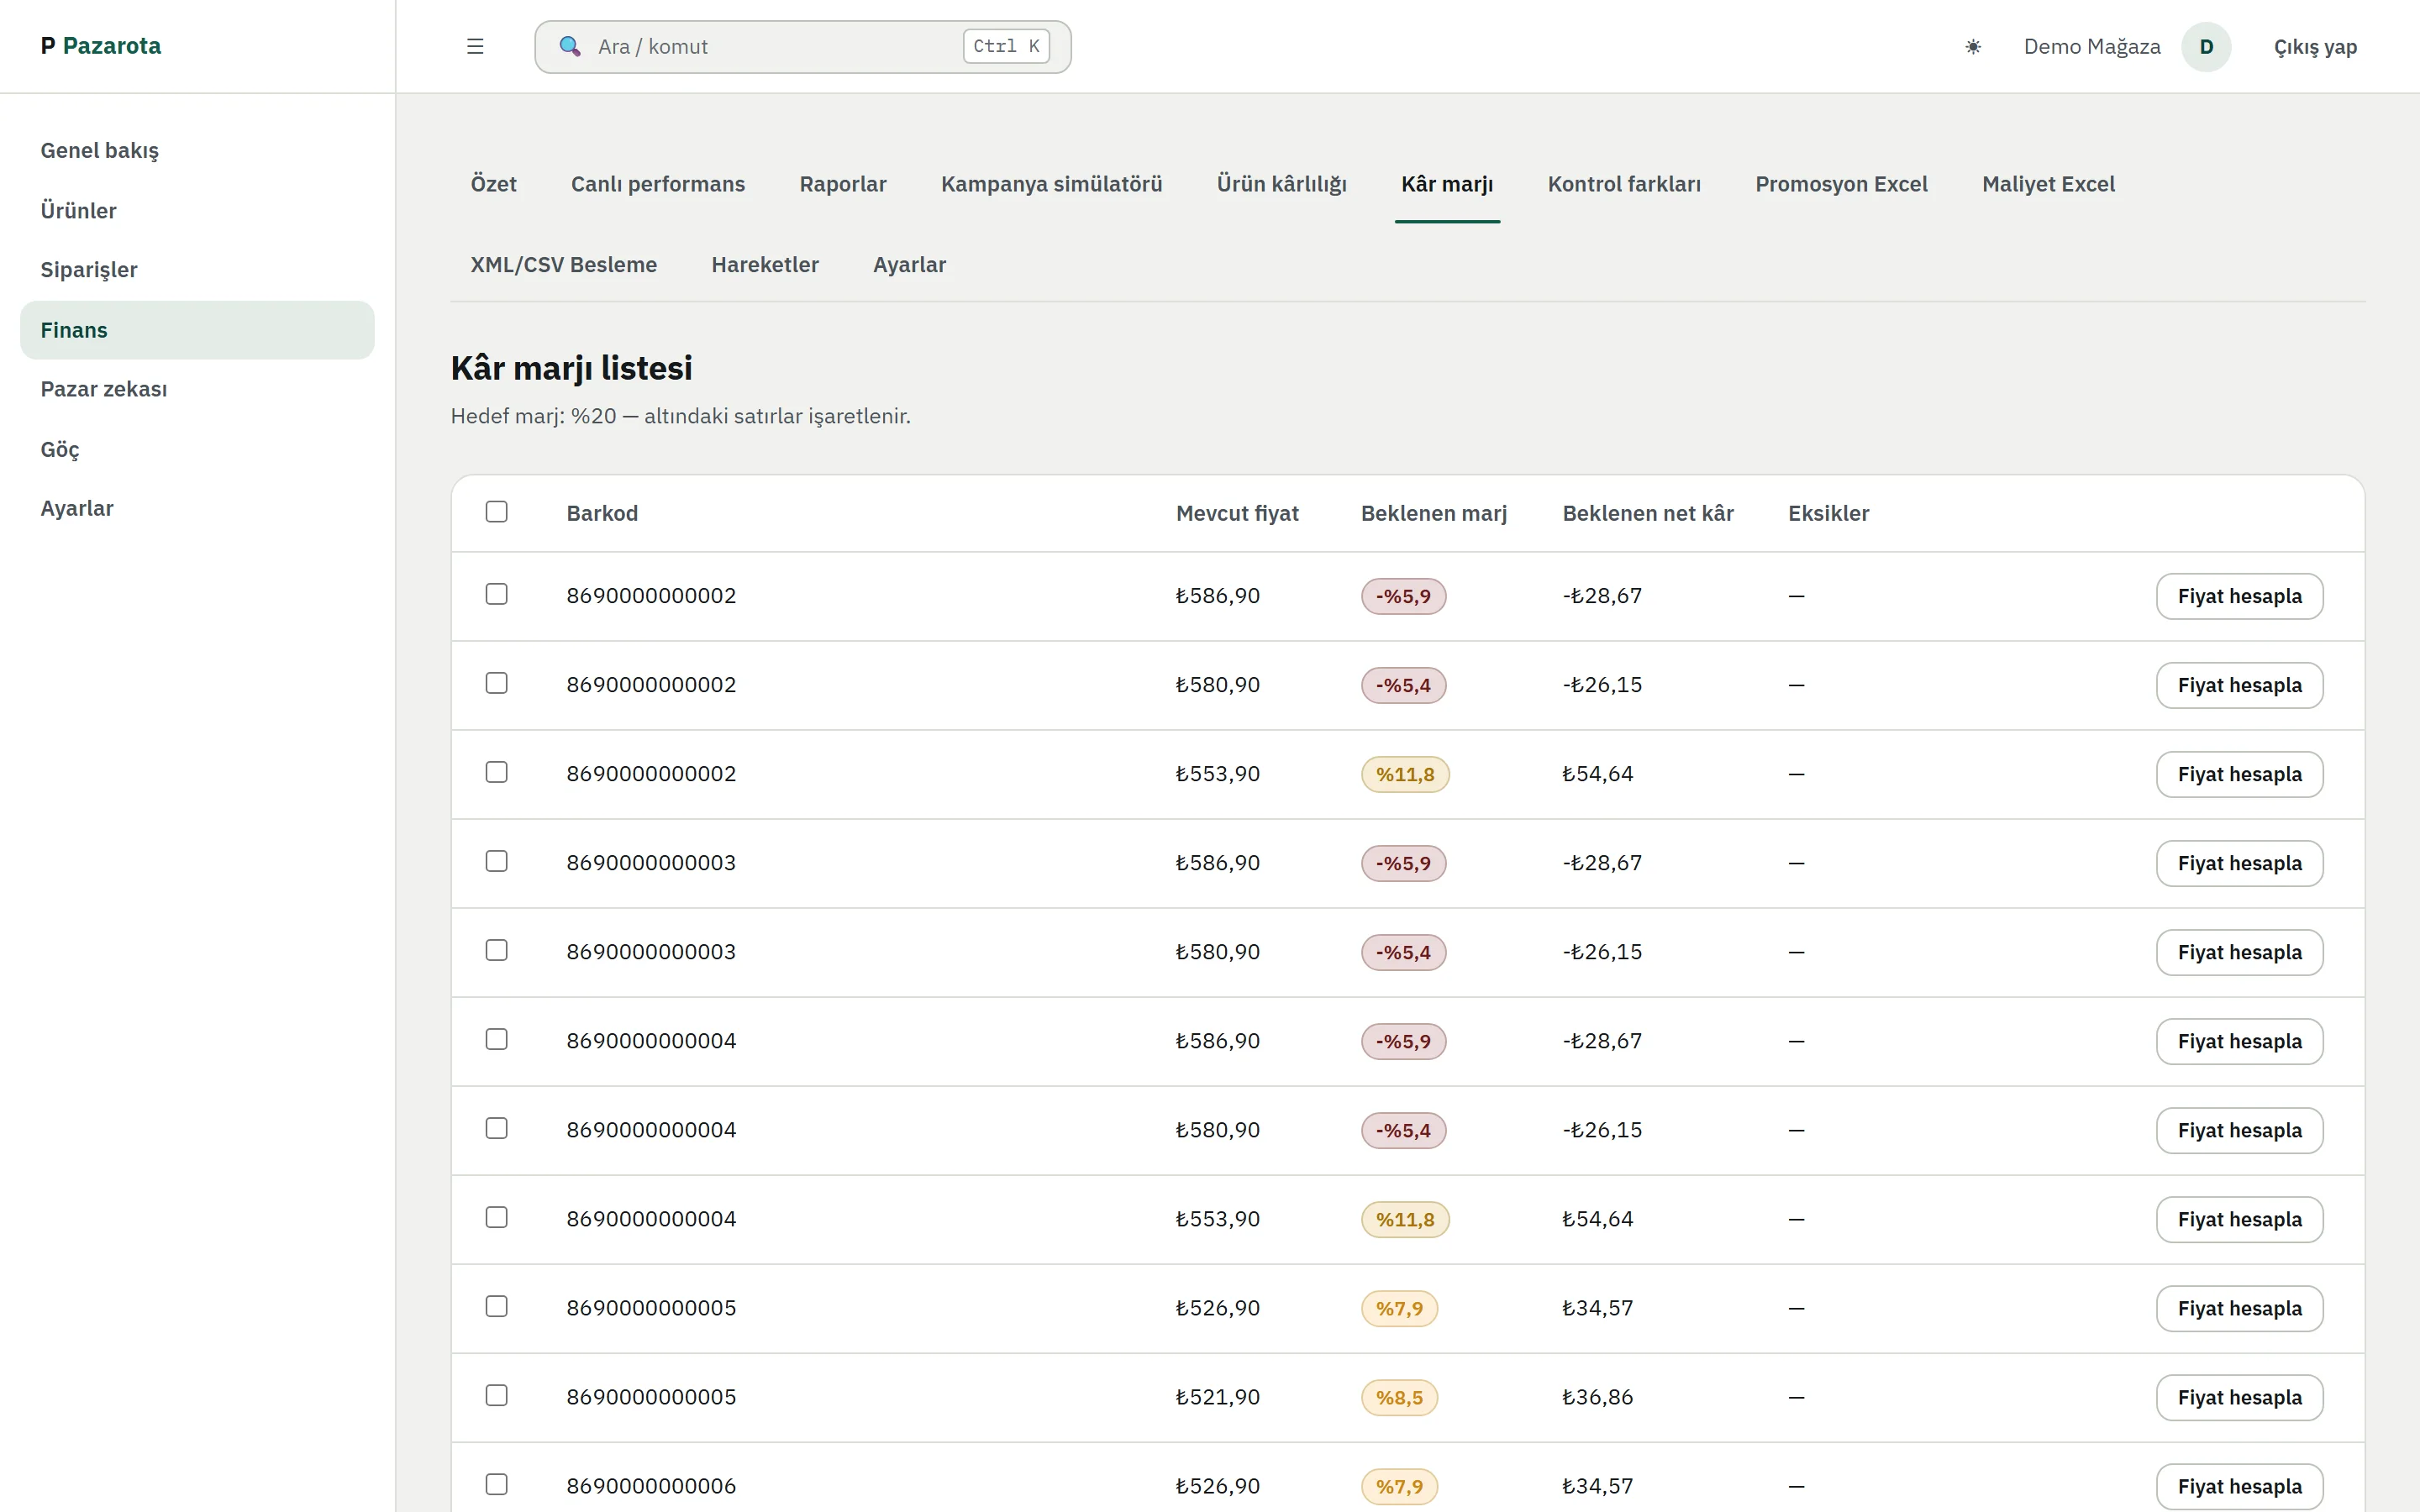This screenshot has width=2420, height=1512.
Task: Select the Ürün kârlılığı tab
Action: pyautogui.click(x=1281, y=184)
